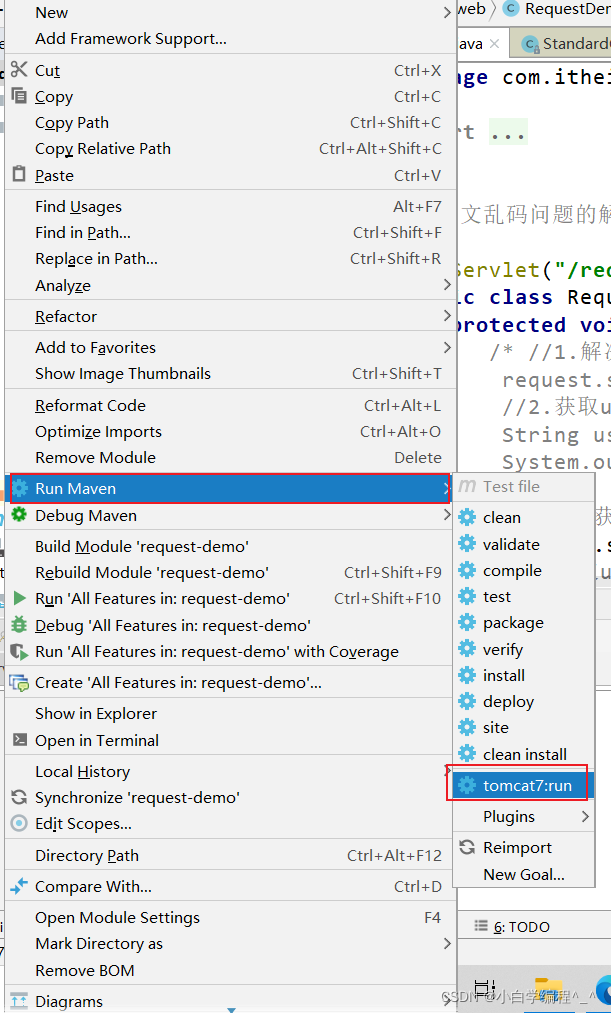Viewport: 611px width, 1013px height.
Task: Click the Compare With arrows icon
Action: click(19, 886)
